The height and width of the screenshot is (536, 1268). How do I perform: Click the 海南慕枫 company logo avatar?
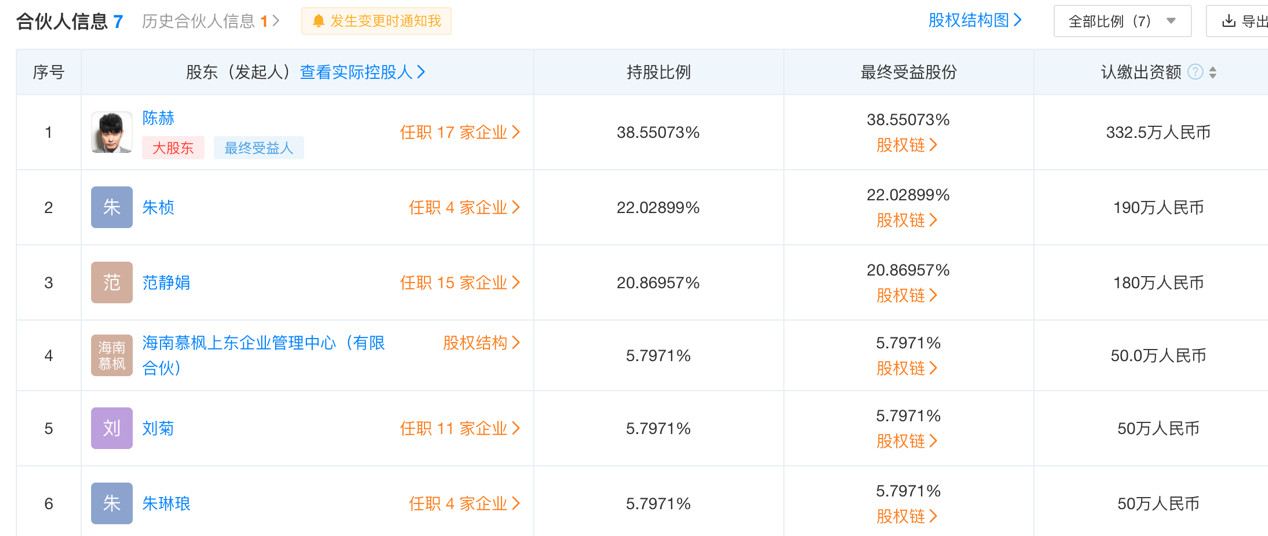[x=111, y=355]
